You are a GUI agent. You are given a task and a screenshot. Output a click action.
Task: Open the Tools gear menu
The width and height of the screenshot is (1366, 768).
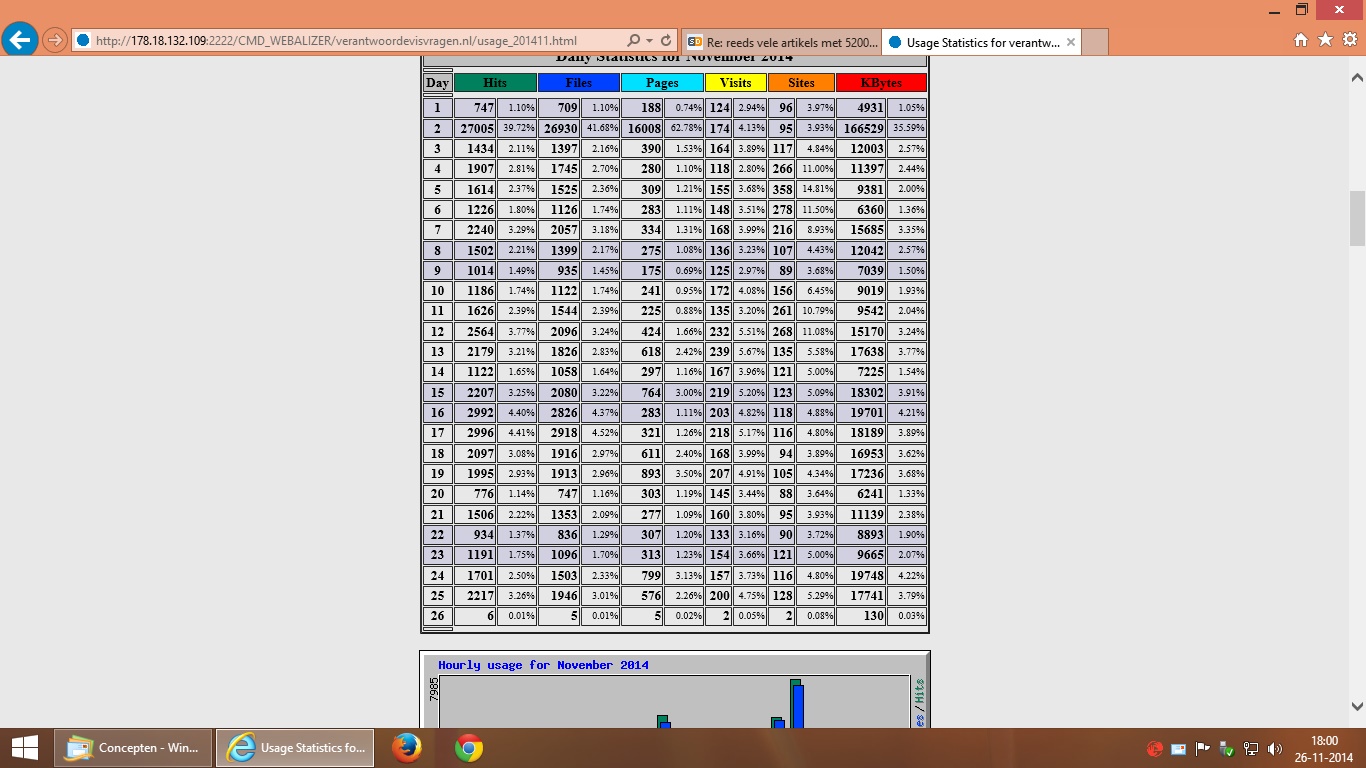click(x=1349, y=40)
